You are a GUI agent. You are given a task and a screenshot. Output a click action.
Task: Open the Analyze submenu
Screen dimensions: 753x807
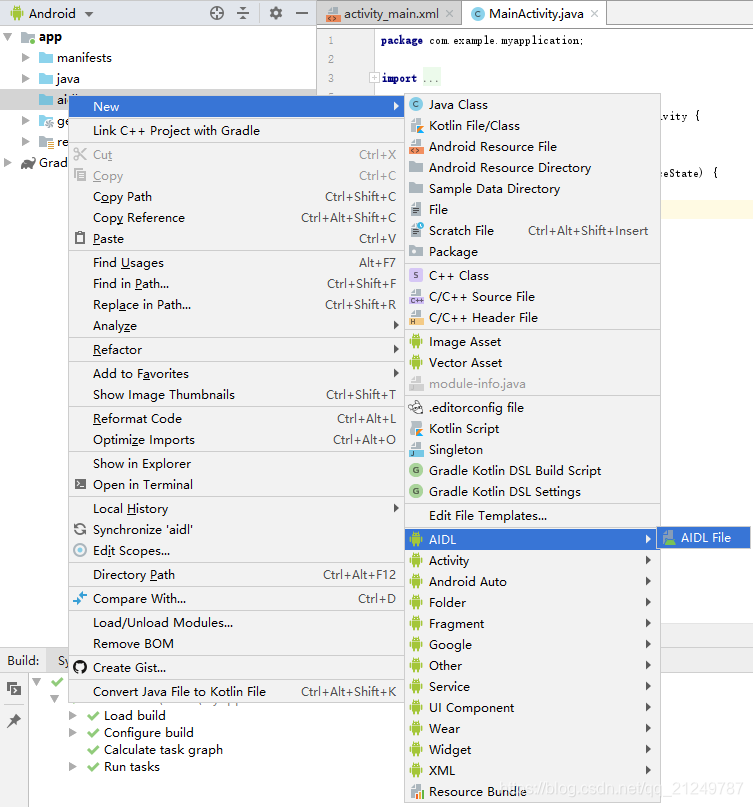click(x=236, y=326)
